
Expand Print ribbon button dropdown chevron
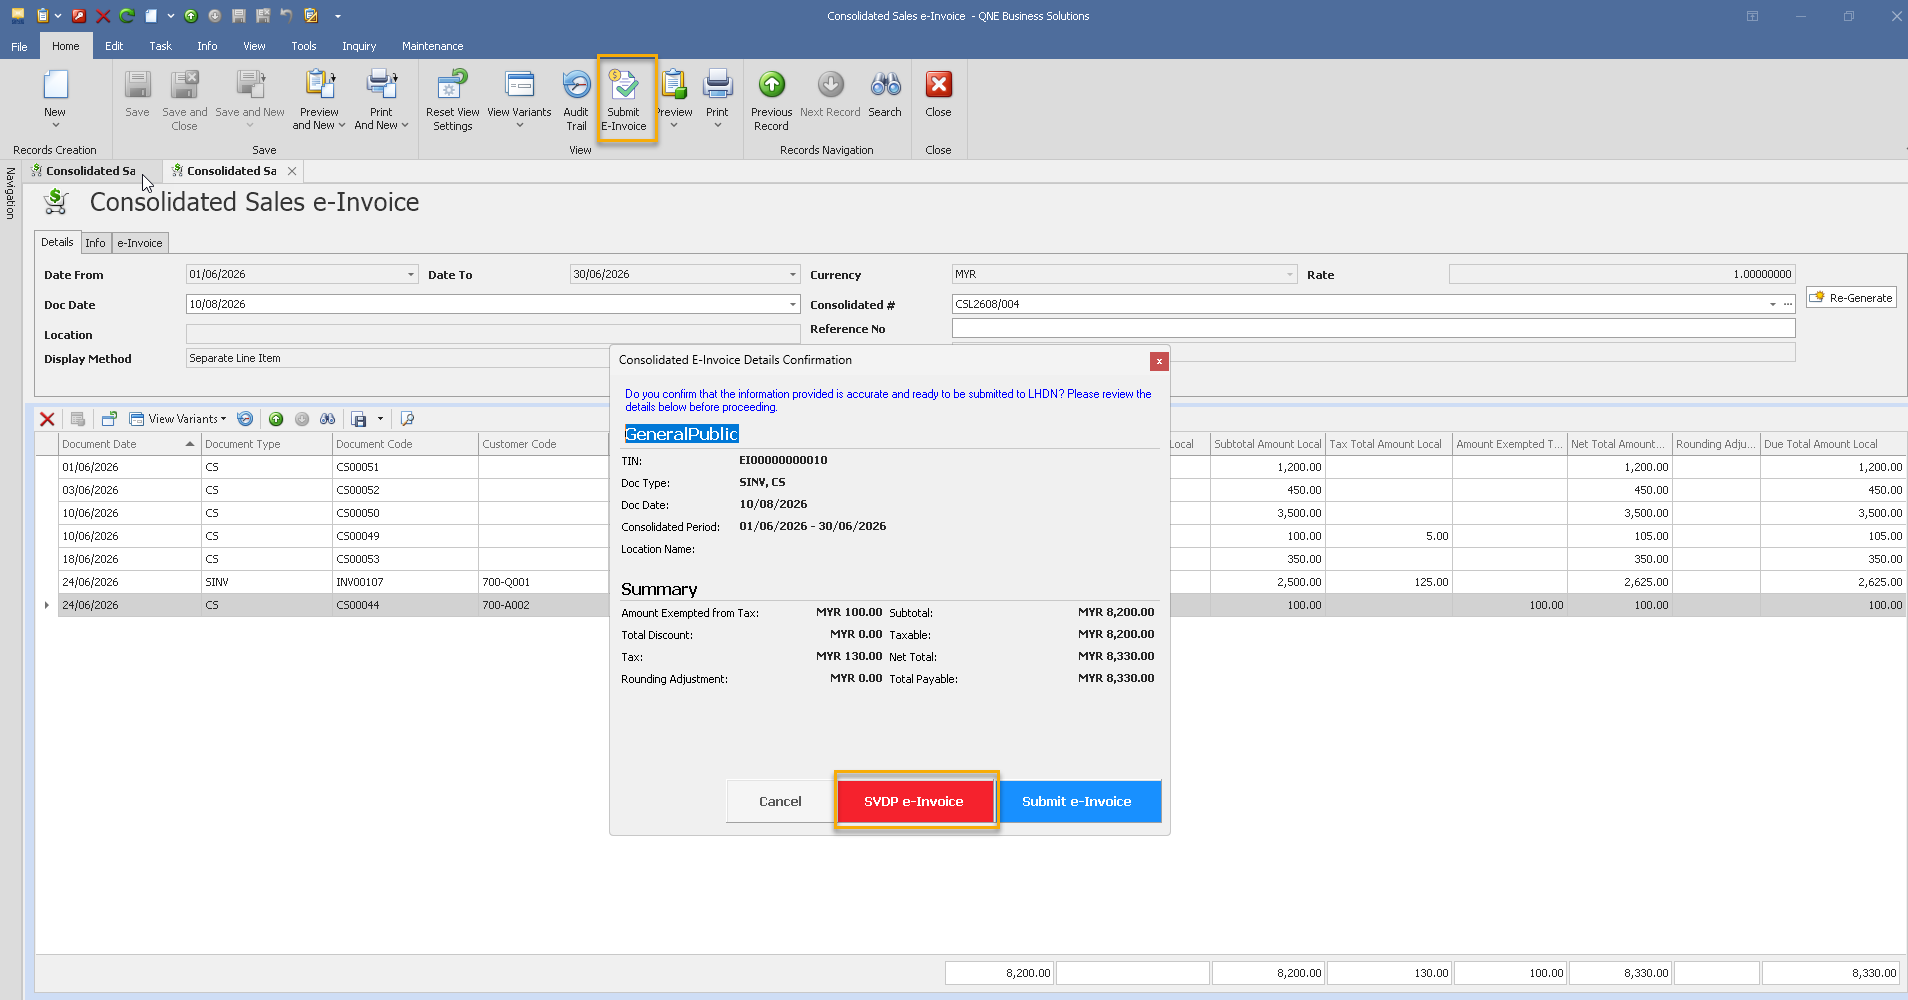718,126
